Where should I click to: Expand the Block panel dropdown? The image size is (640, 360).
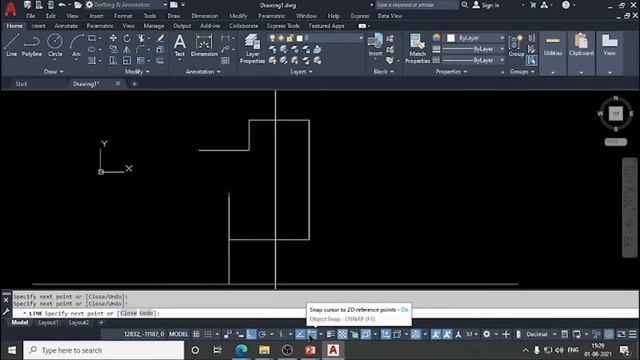[384, 71]
